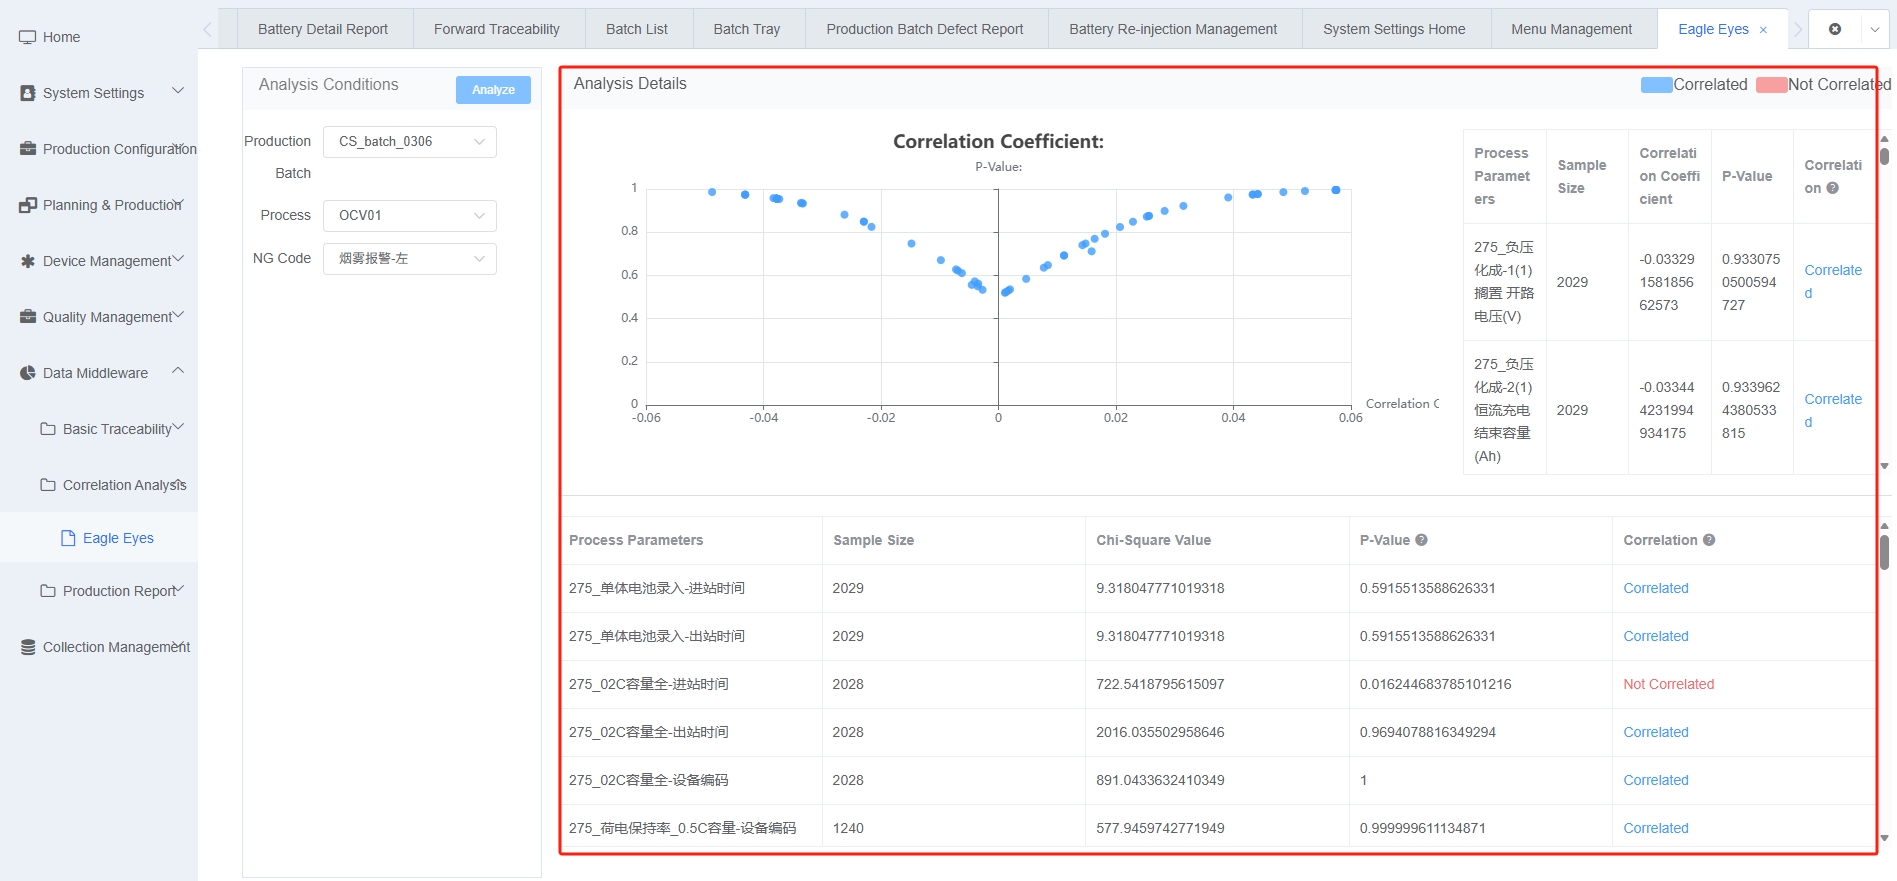The image size is (1897, 881).
Task: Click the Data Middleware pie chart icon
Action: [x=28, y=373]
